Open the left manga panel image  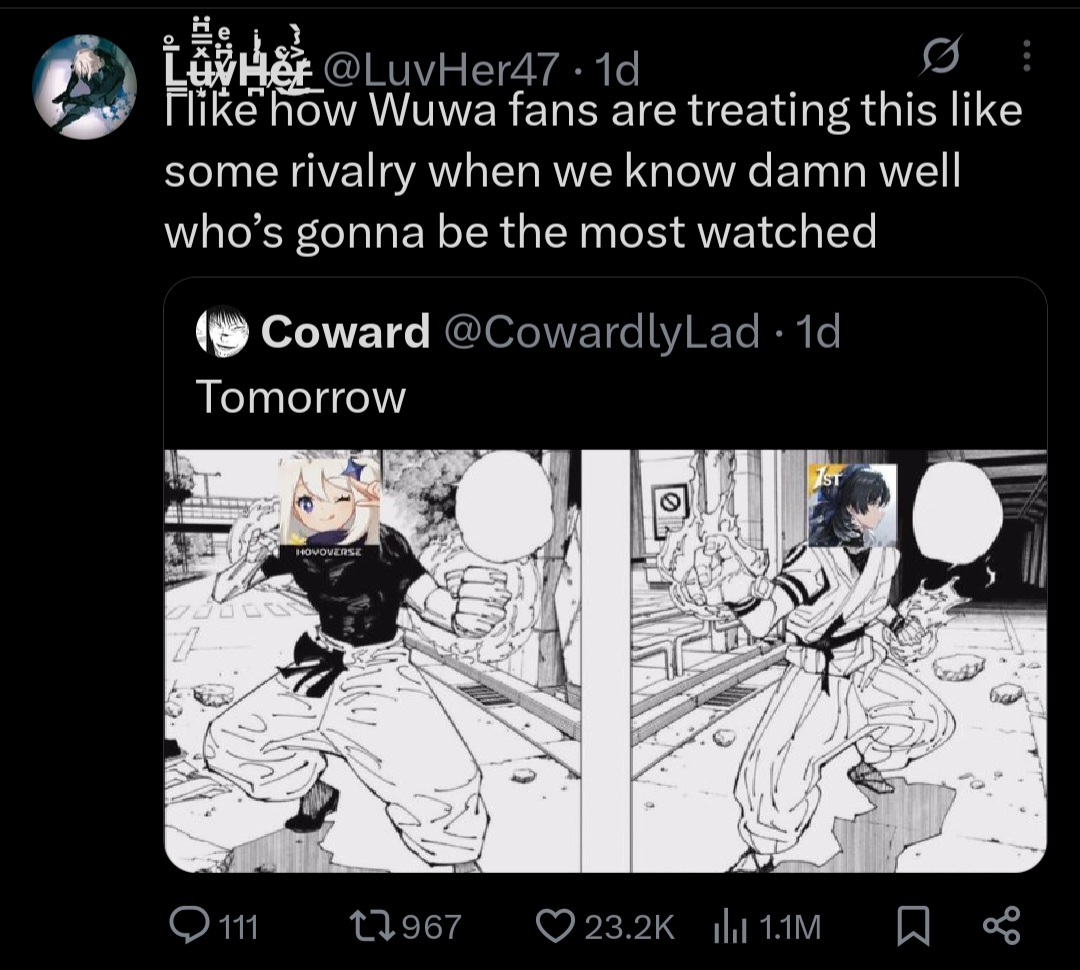pyautogui.click(x=373, y=661)
